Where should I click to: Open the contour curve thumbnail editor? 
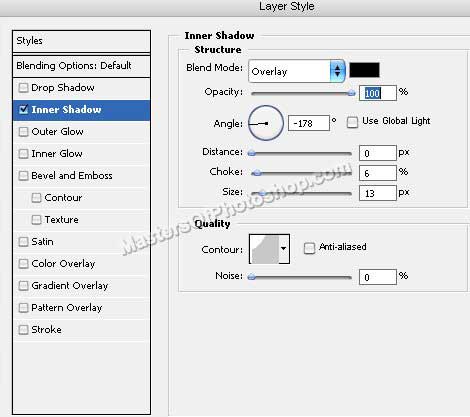(264, 249)
